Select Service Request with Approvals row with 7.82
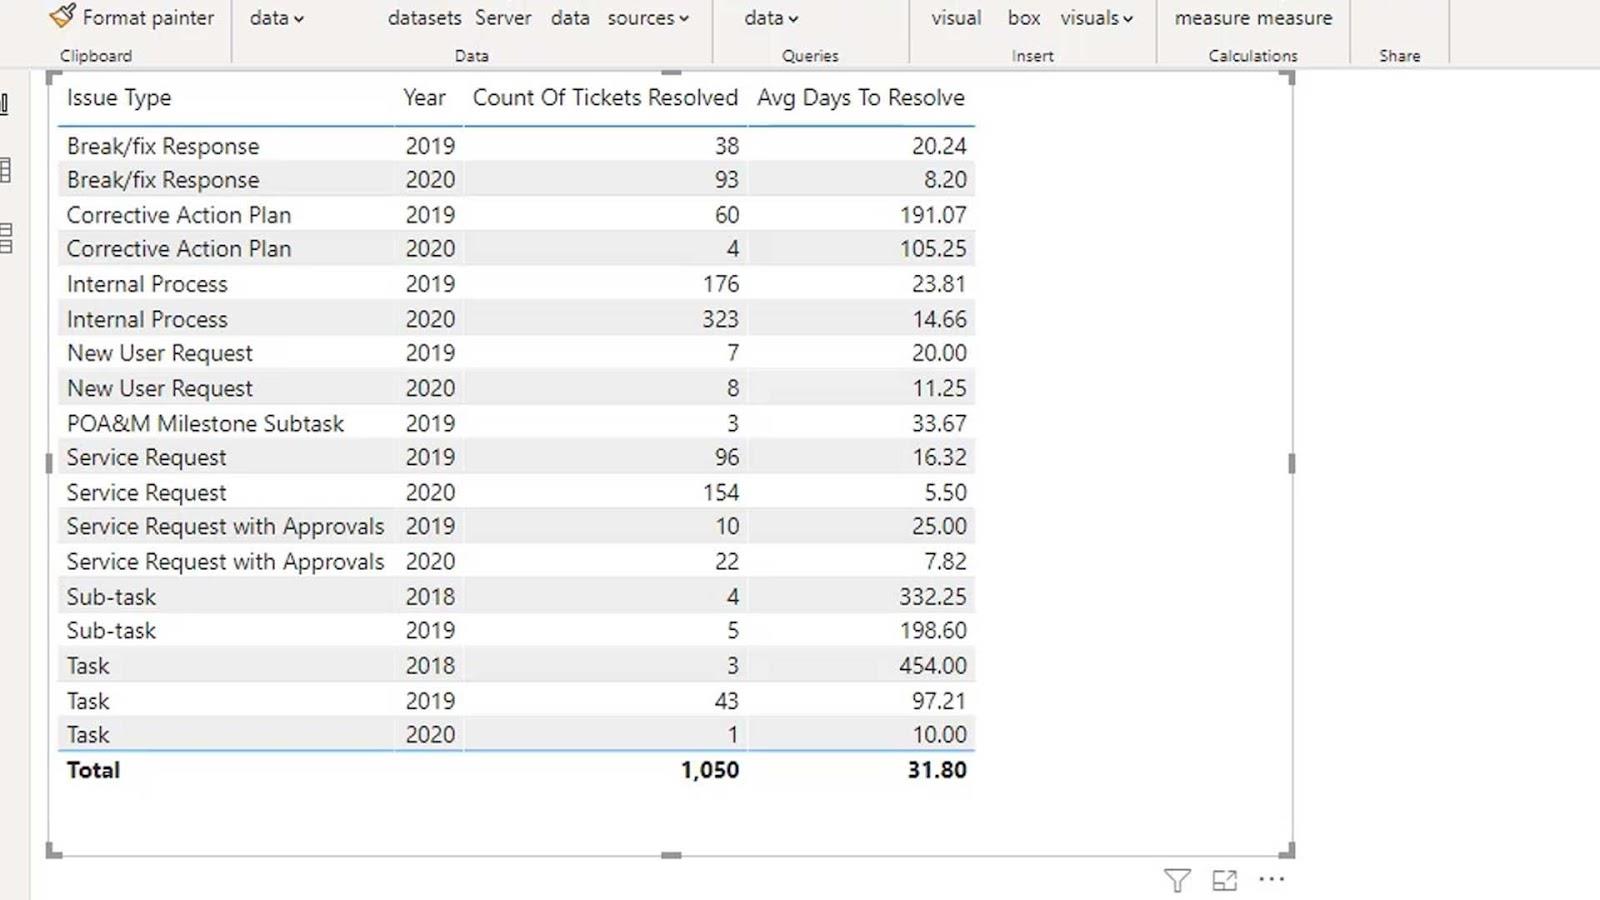Screen dimensions: 1600x900 [516, 561]
